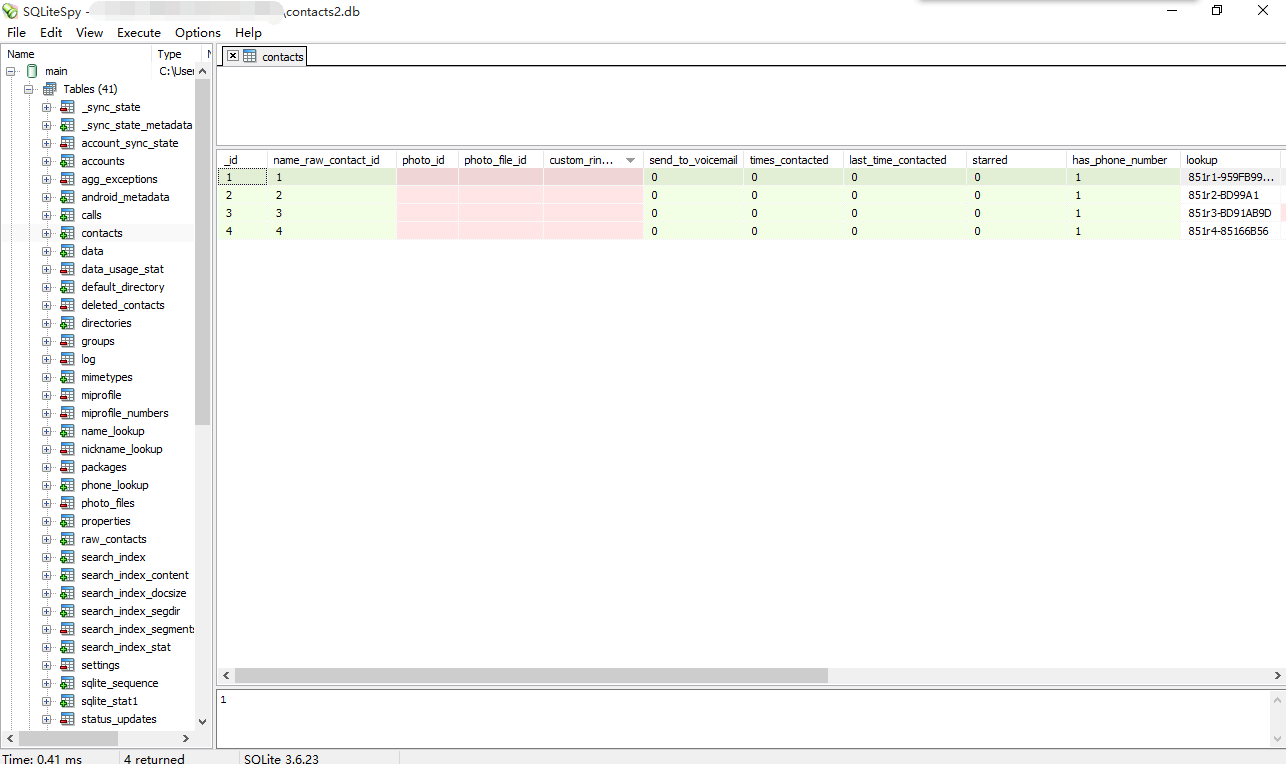Click the table icon beside raw_contacts
Viewport: 1286px width, 764px height.
pyautogui.click(x=67, y=539)
